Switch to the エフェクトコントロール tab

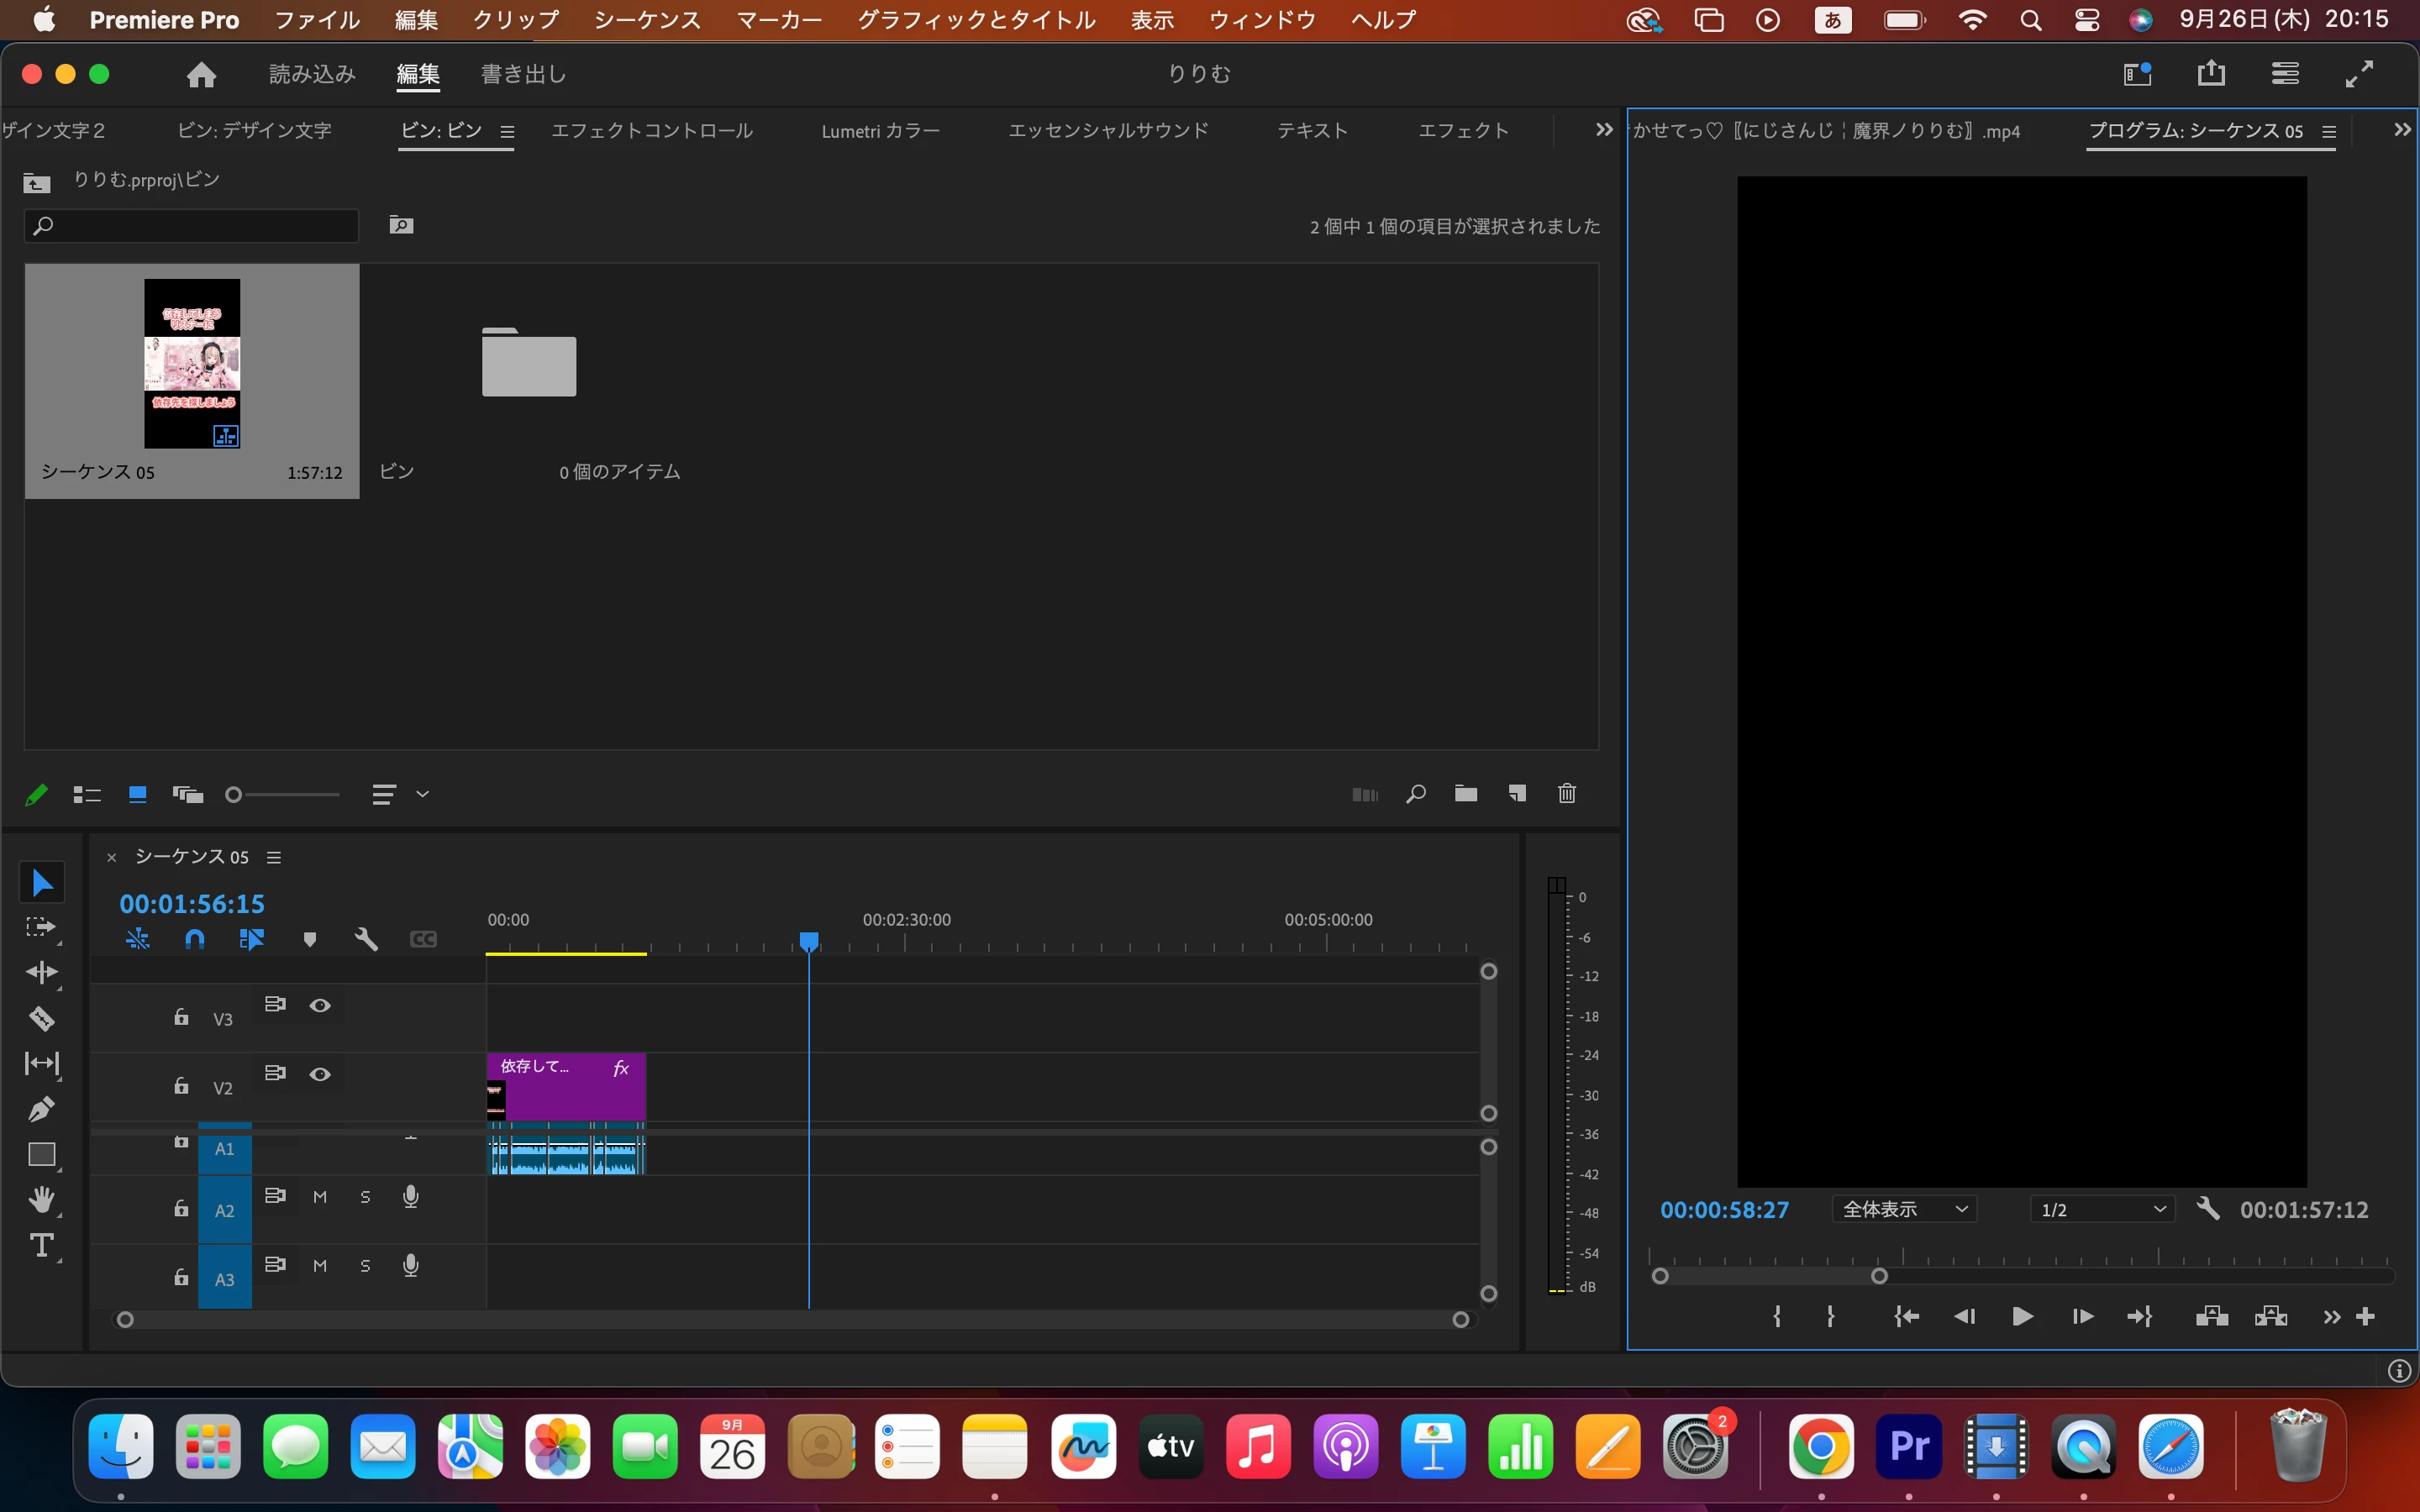click(652, 131)
